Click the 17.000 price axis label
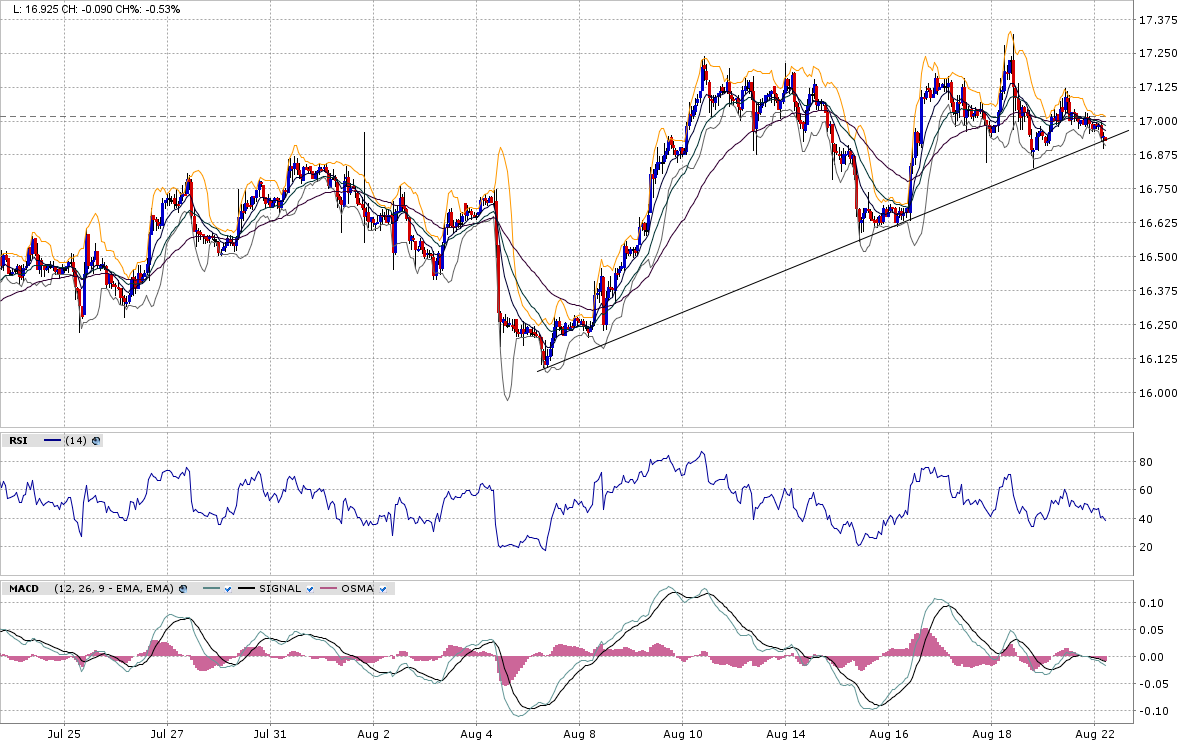Viewport: 1186px width, 748px height. tap(1157, 121)
